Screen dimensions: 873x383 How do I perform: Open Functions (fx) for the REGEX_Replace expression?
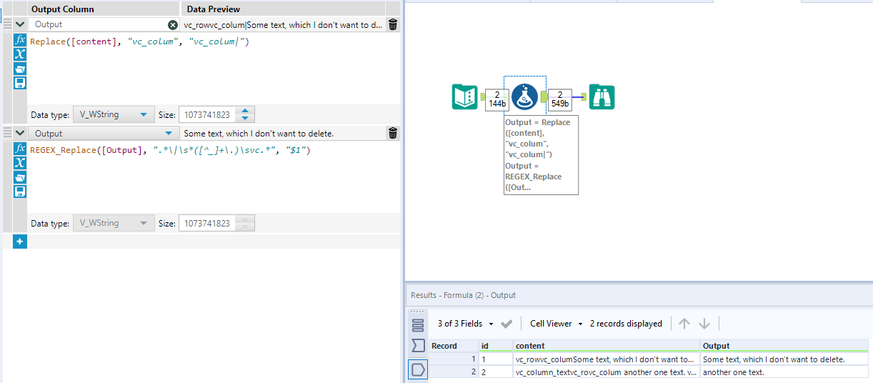click(20, 149)
